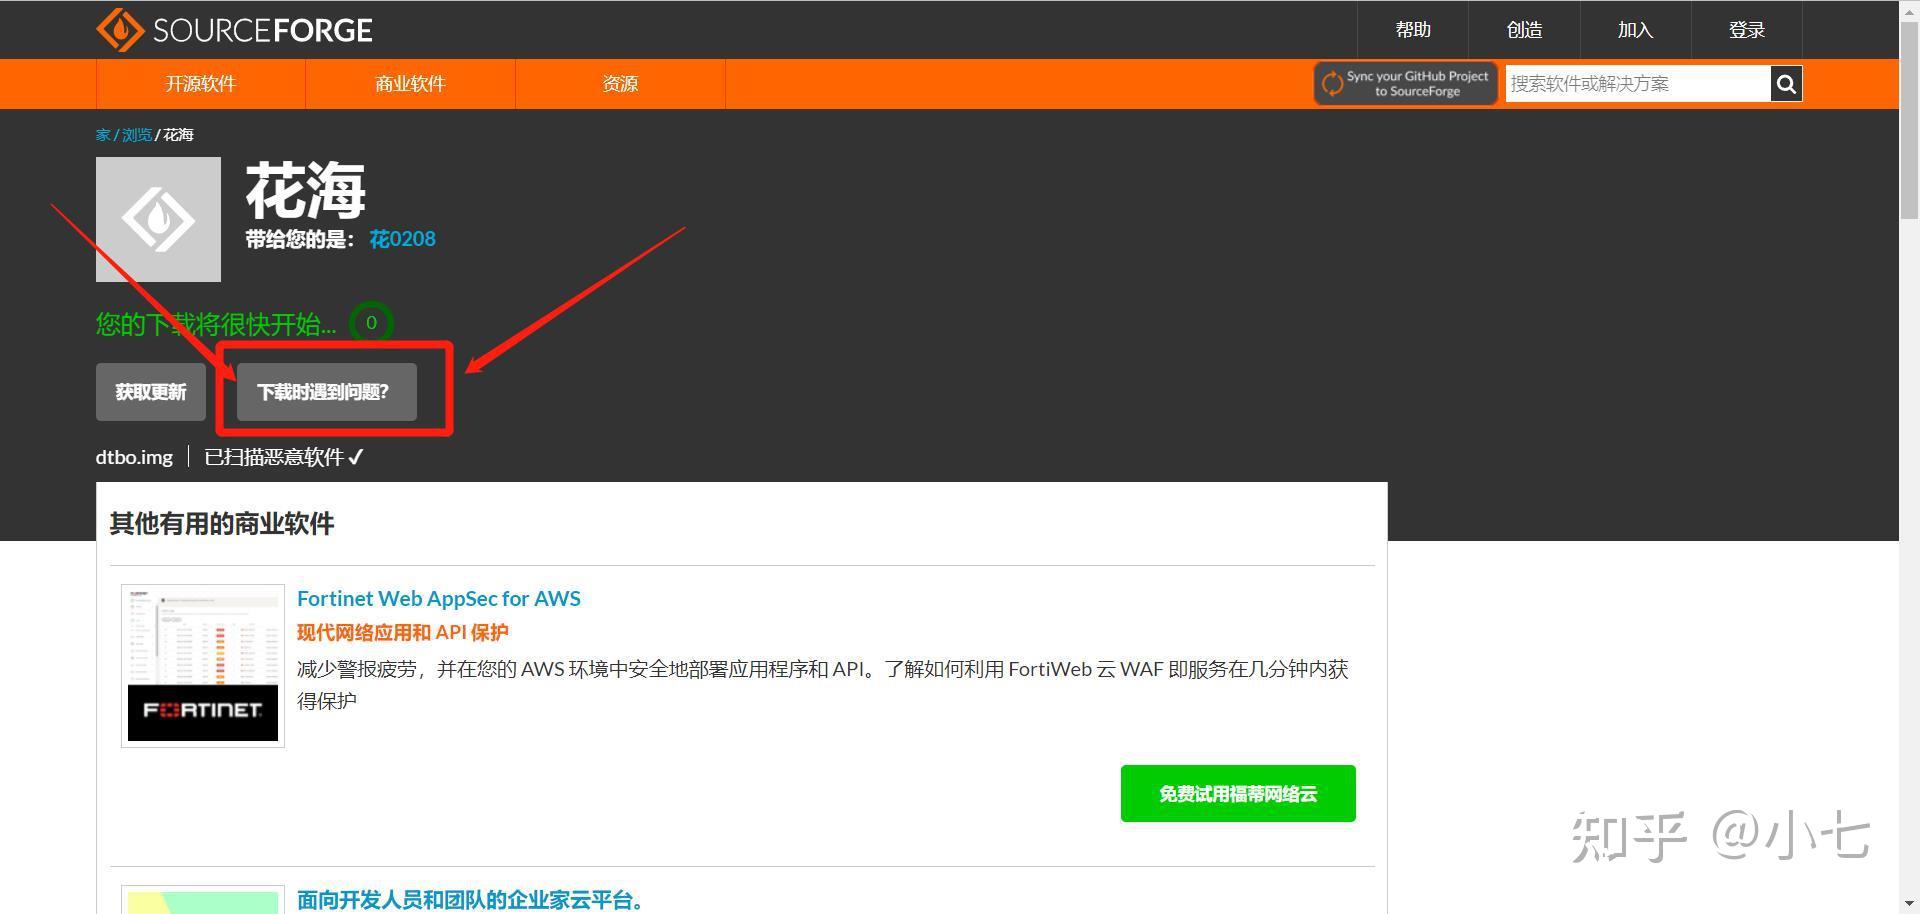The height and width of the screenshot is (914, 1920).
Task: Open the 创造 menu item
Action: 1524,30
